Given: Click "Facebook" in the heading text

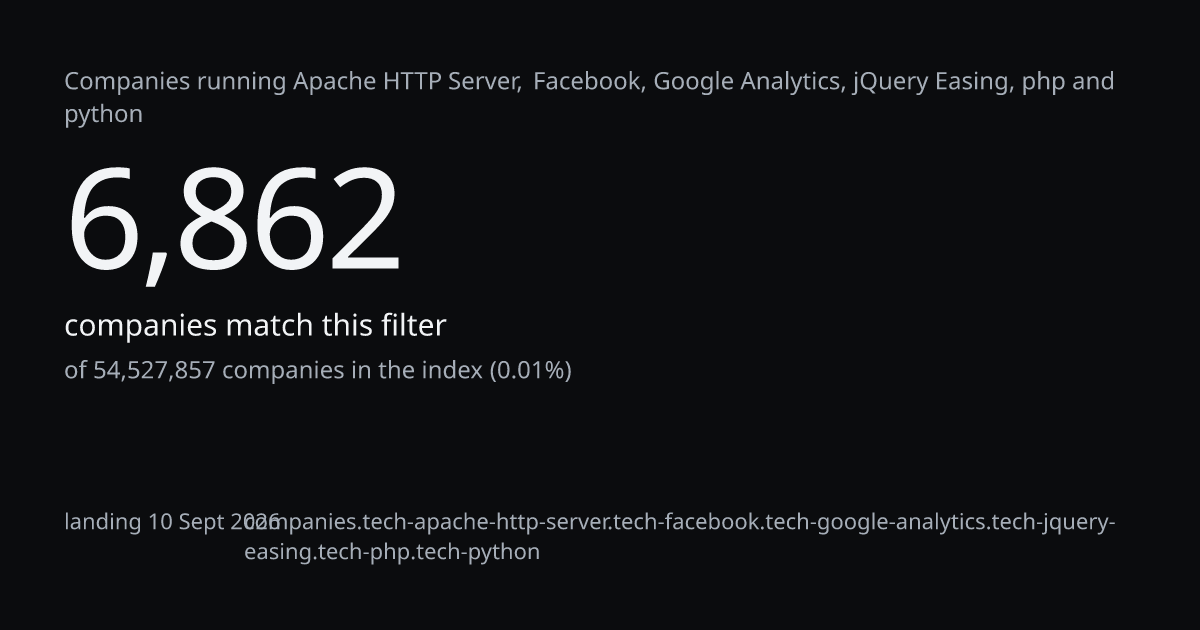Looking at the screenshot, I should point(587,82).
